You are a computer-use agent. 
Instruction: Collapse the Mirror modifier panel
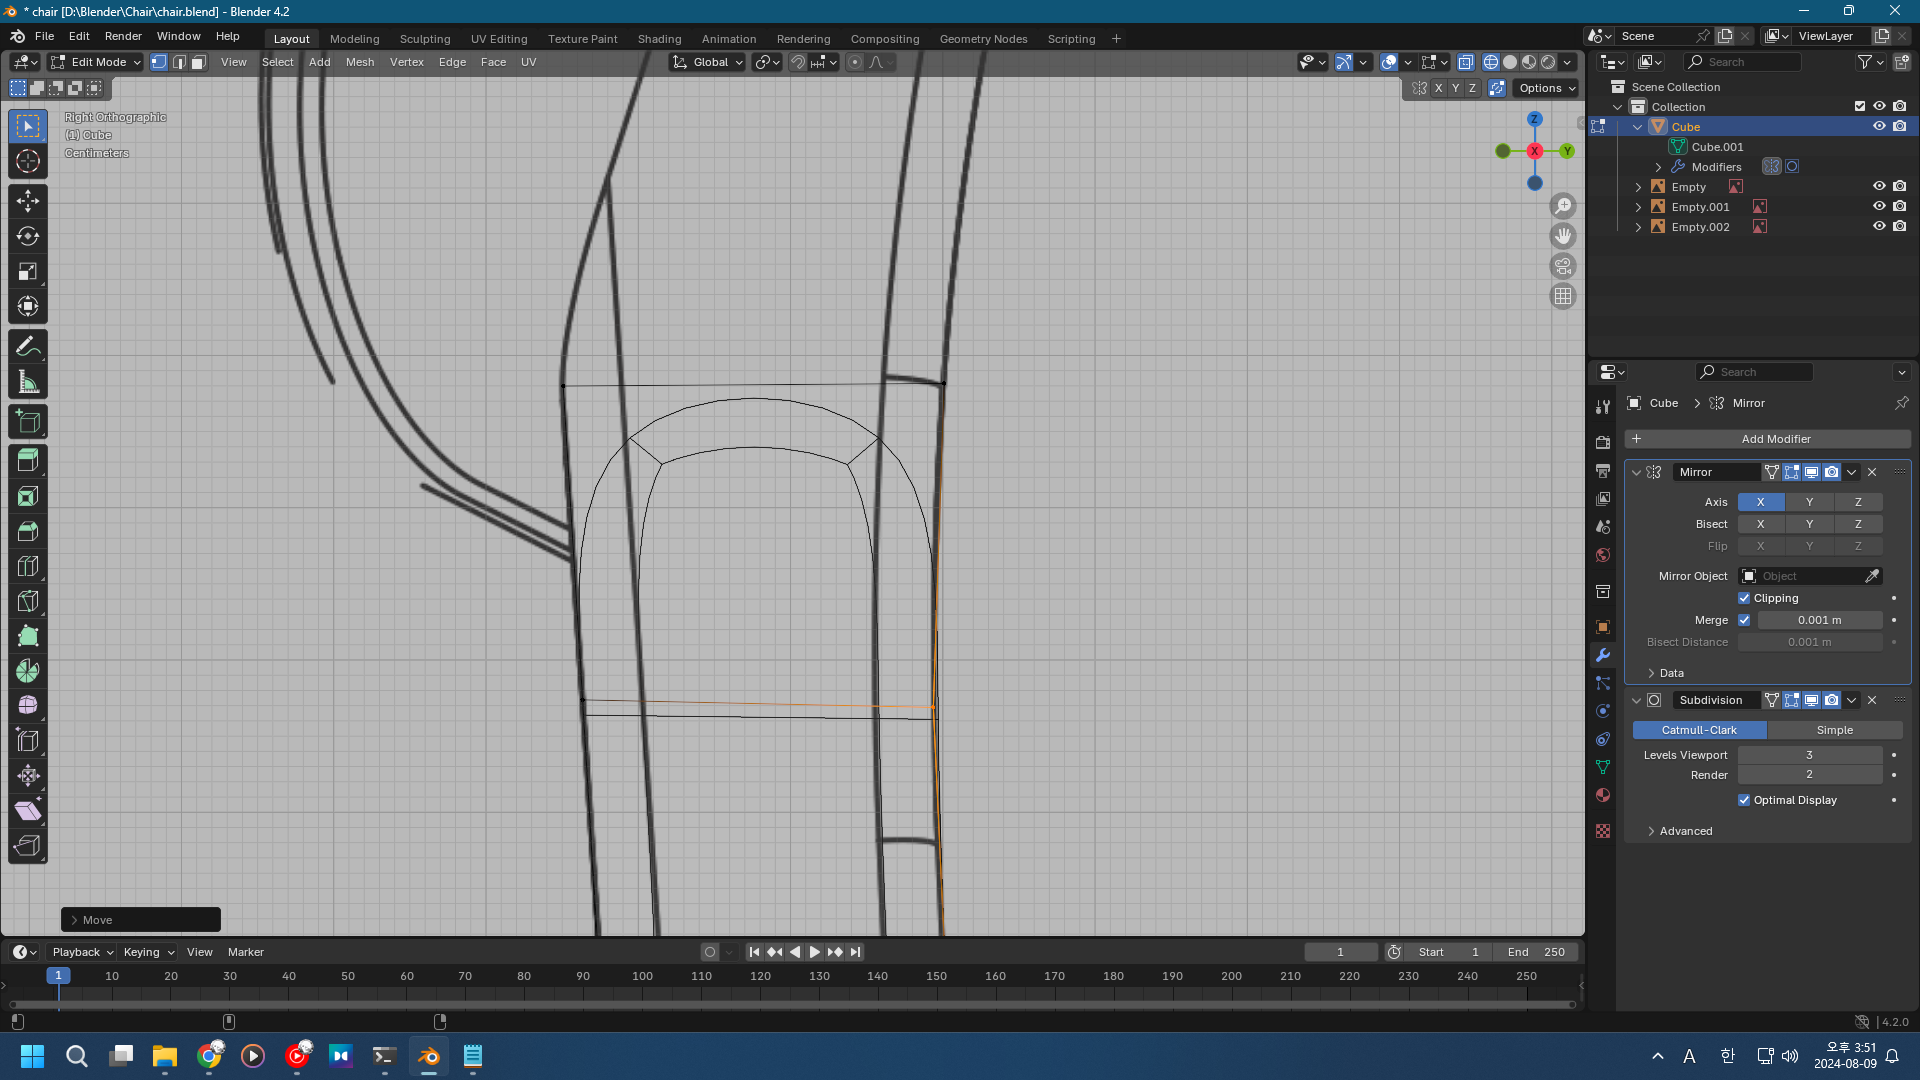click(x=1637, y=472)
